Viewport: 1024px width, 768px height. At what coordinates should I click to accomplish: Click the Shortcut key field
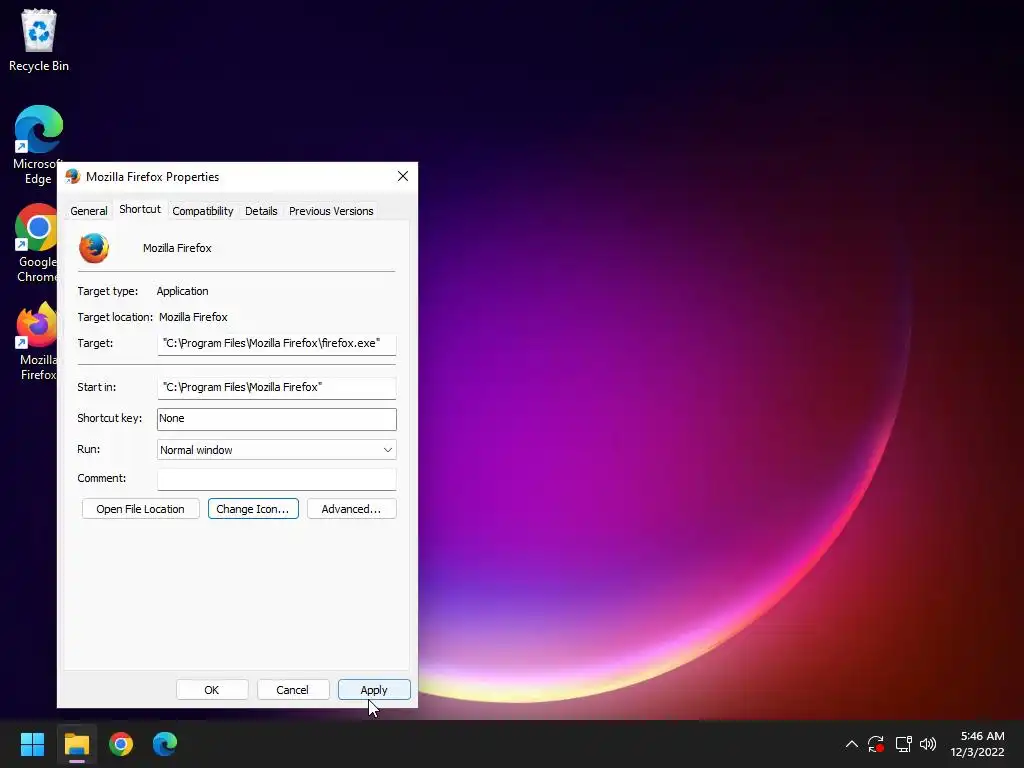click(x=277, y=419)
